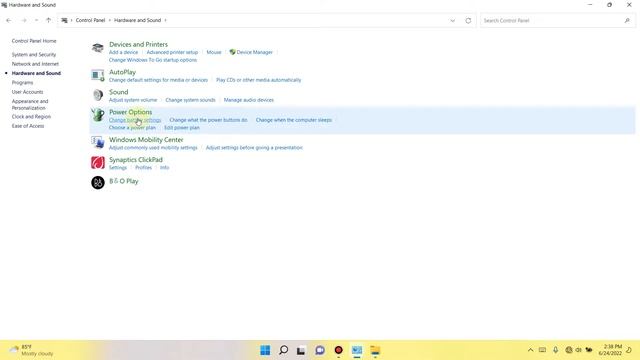Click the AutoPlay category icon
The width and height of the screenshot is (640, 360).
(98, 75)
